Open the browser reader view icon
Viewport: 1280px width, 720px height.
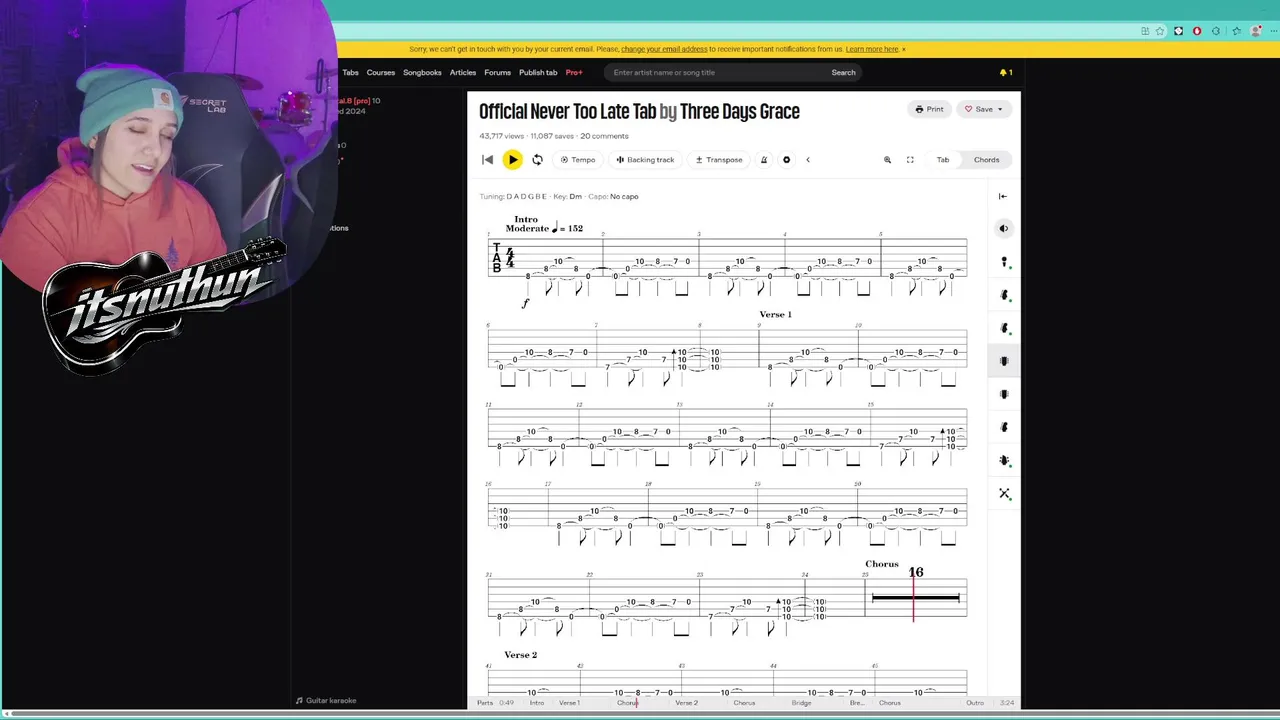[1144, 31]
